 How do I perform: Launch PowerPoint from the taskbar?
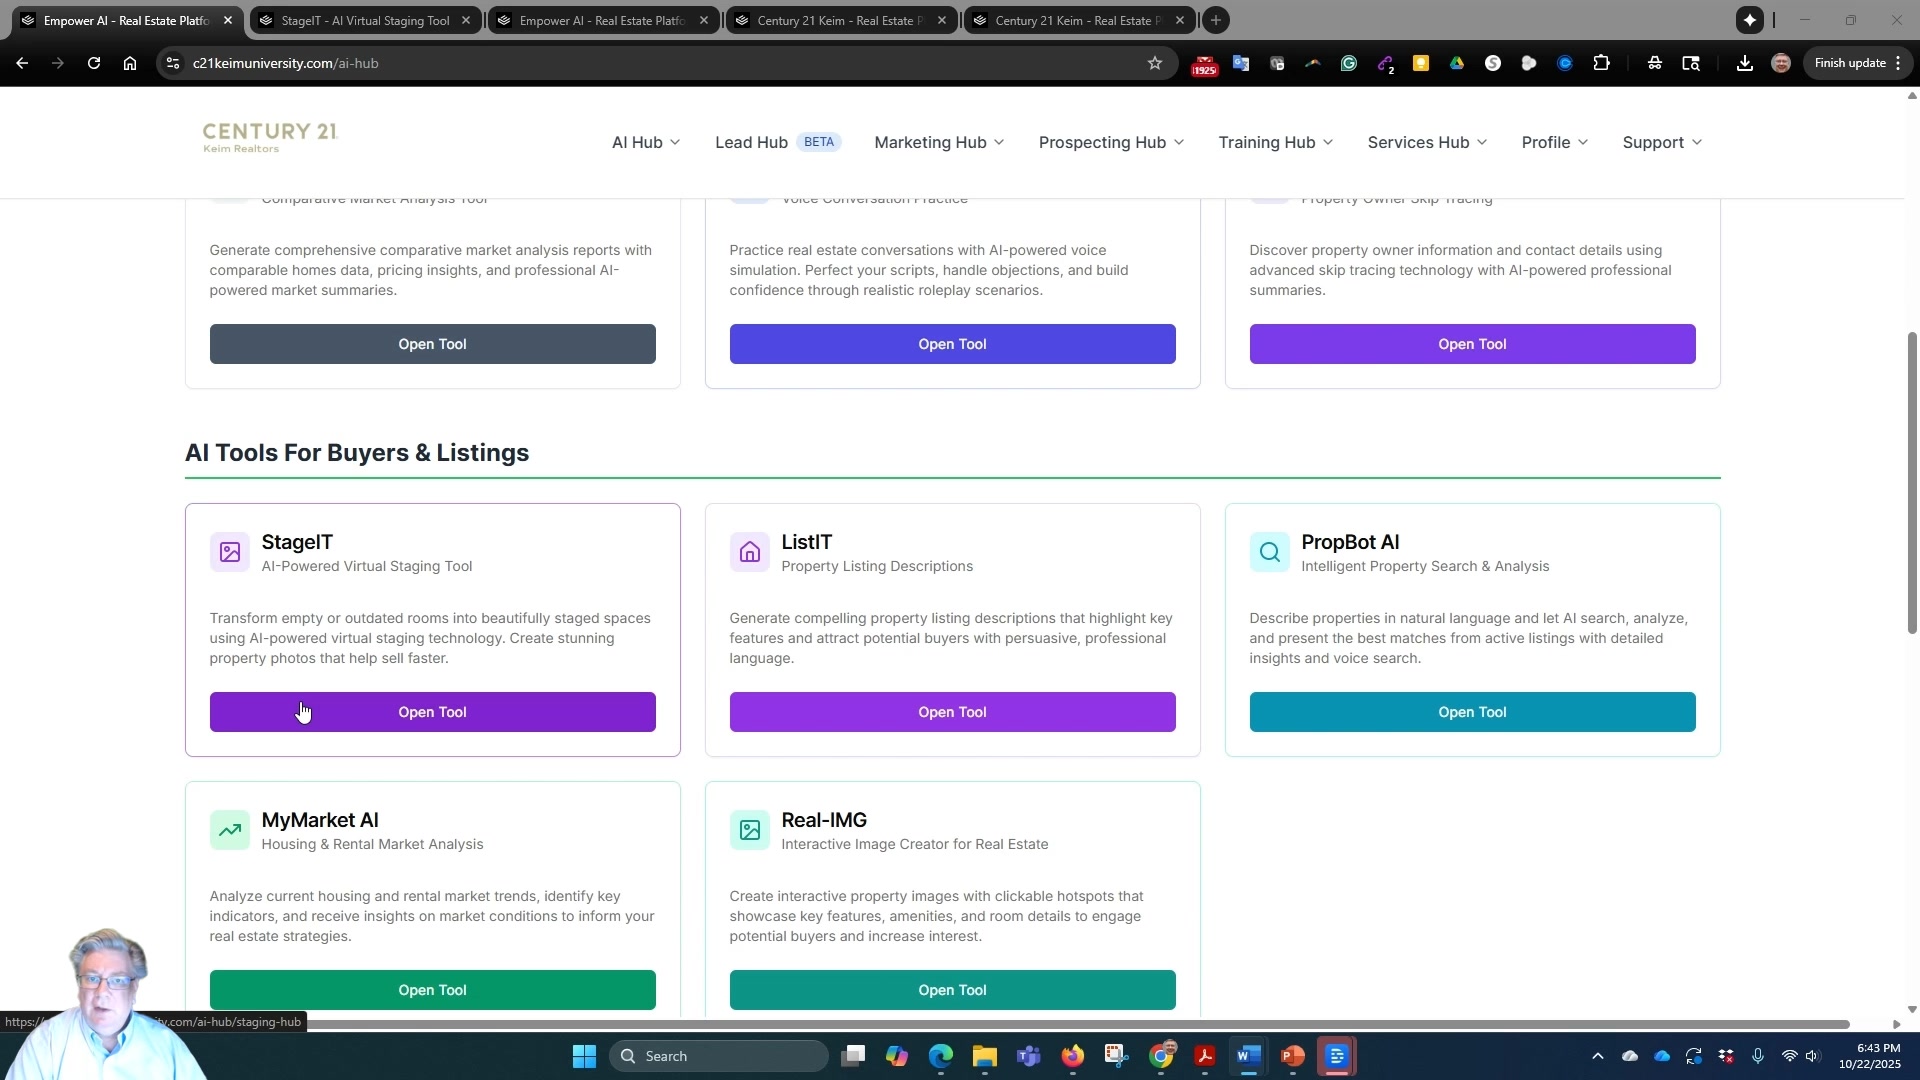[x=1293, y=1056]
